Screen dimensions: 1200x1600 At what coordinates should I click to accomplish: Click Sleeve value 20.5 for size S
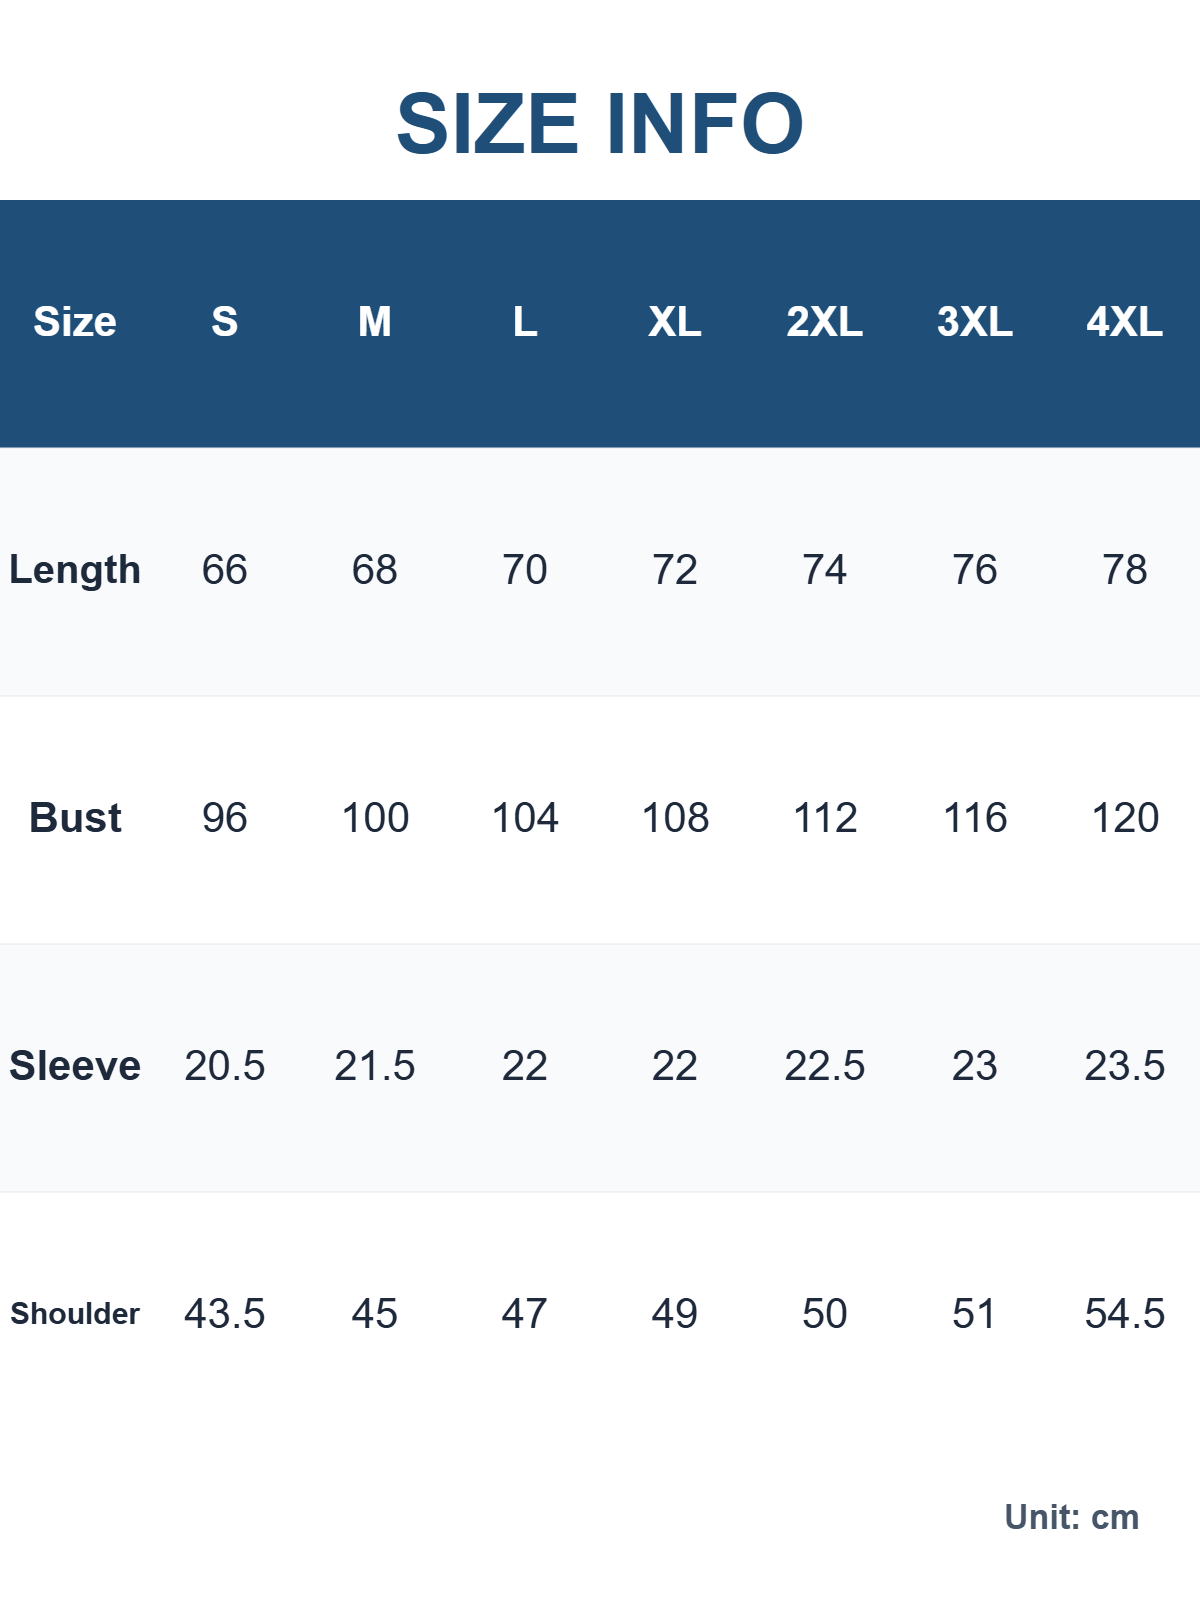point(225,1066)
